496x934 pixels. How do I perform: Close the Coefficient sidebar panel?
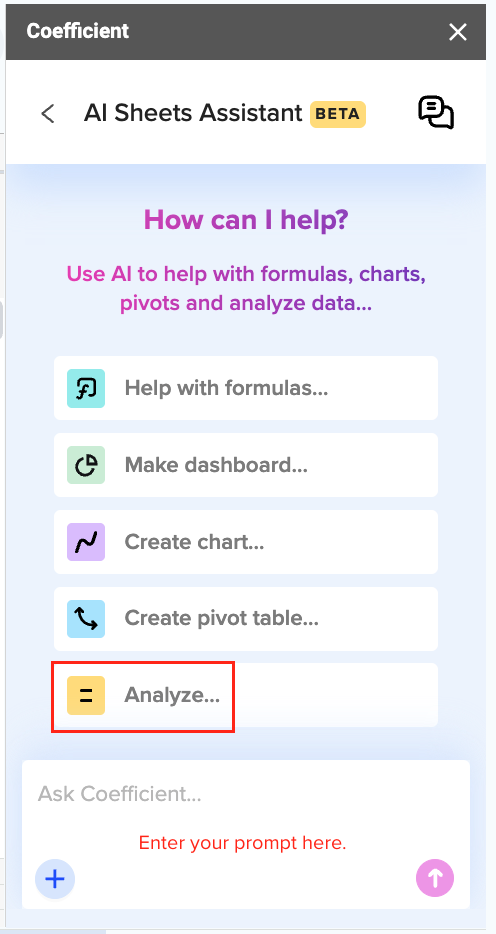[x=457, y=32]
